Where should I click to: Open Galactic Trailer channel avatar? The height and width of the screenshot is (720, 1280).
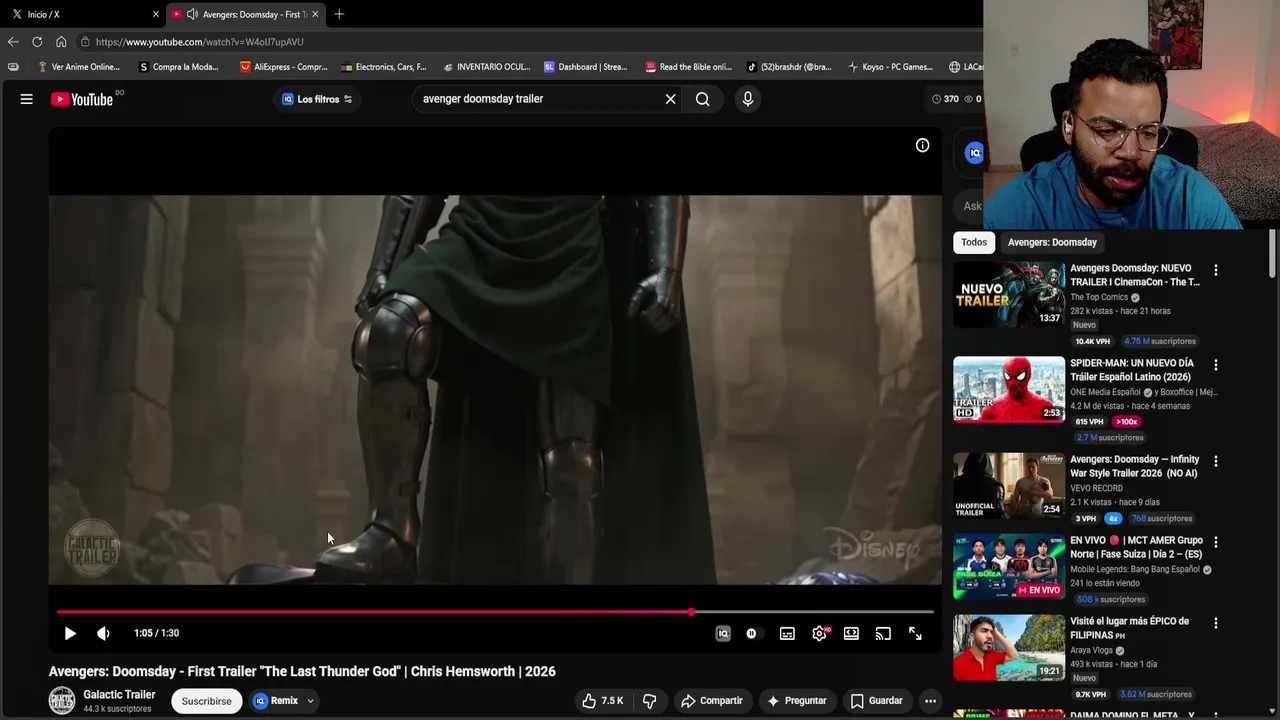62,701
